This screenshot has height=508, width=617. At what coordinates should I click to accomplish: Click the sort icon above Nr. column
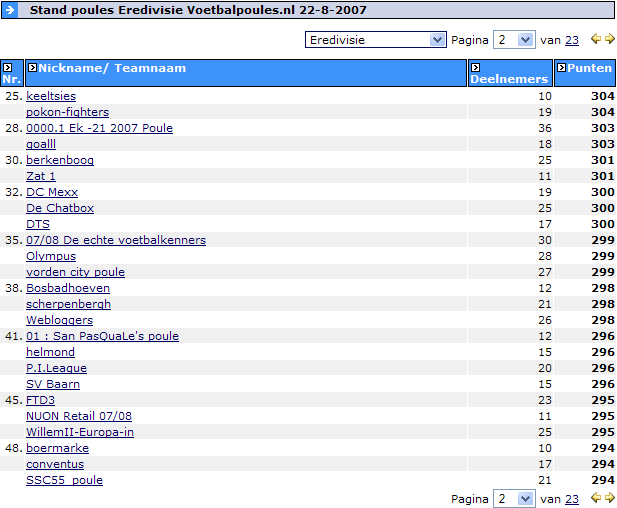pyautogui.click(x=7, y=68)
